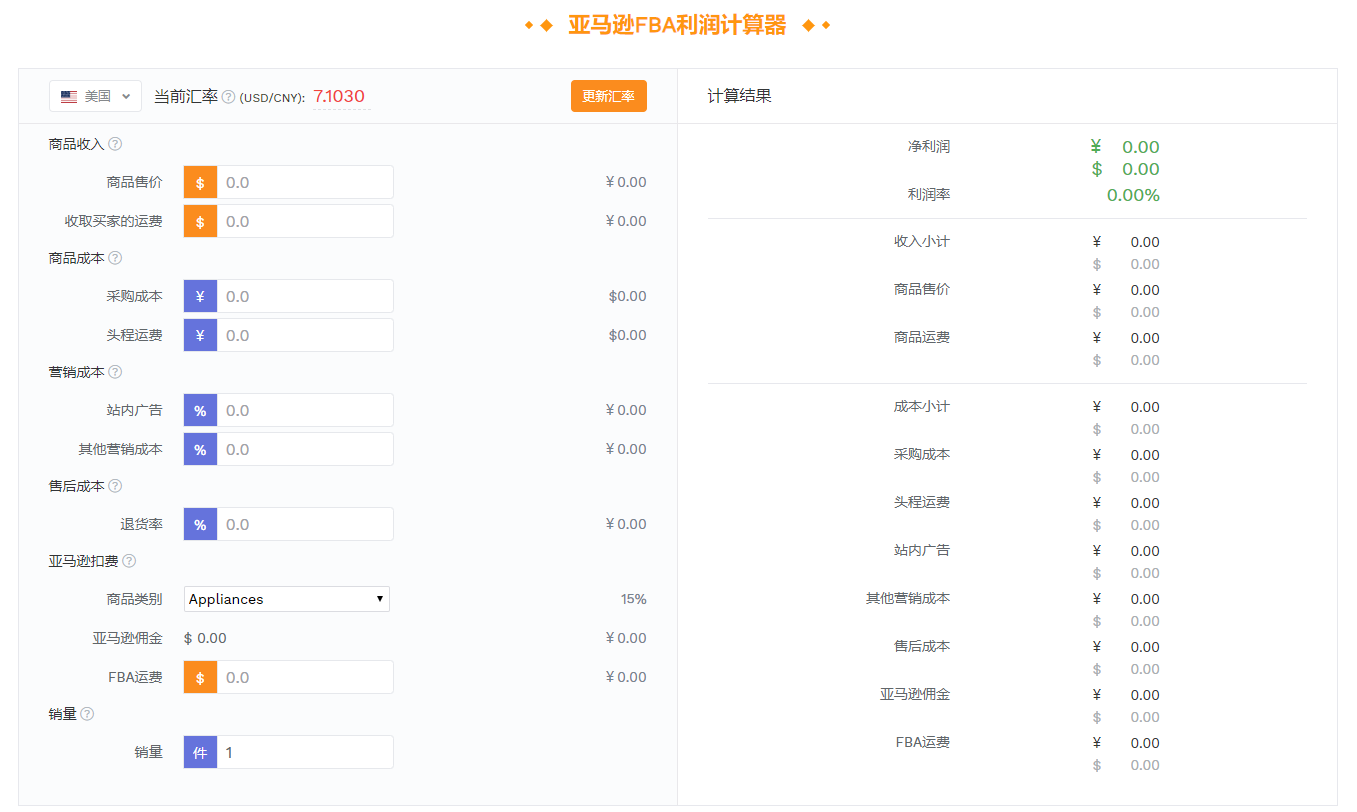The width and height of the screenshot is (1357, 812).
Task: Click the (USD/CNY) label
Action: [272, 98]
